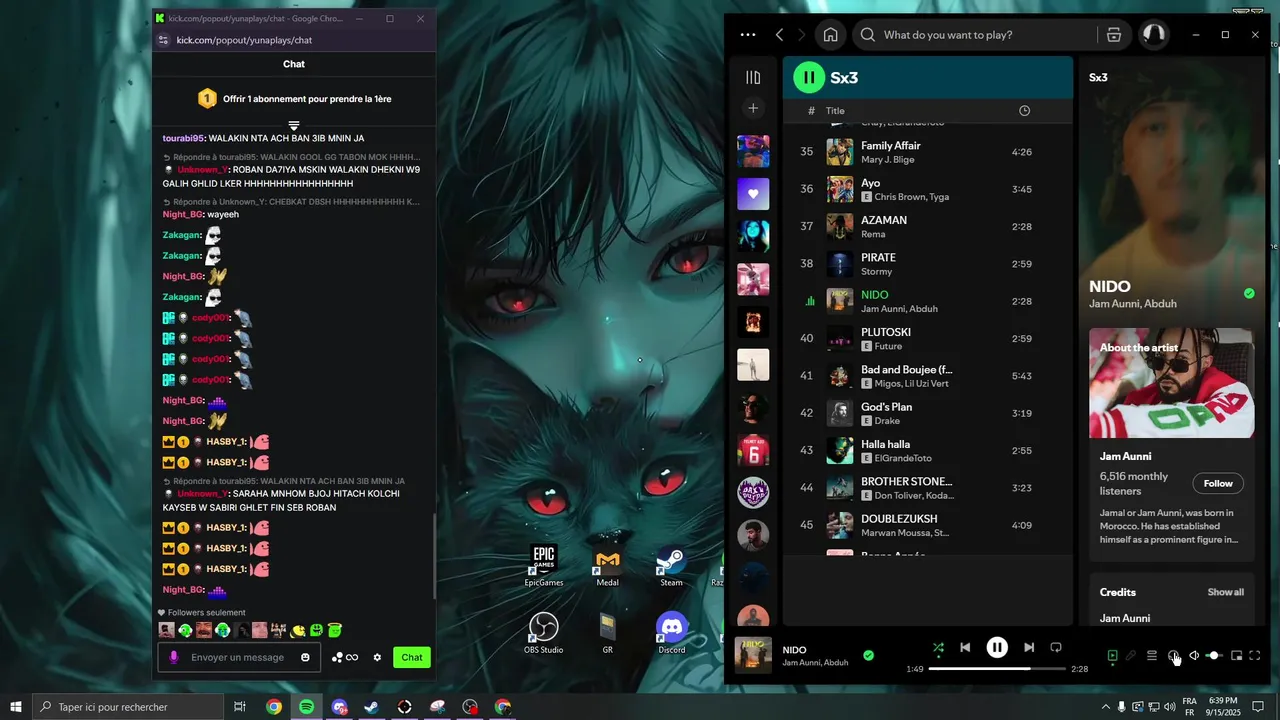Click the saved checkmark beside the NIDO title in Now Playing
The height and width of the screenshot is (720, 1280).
(x=1249, y=293)
